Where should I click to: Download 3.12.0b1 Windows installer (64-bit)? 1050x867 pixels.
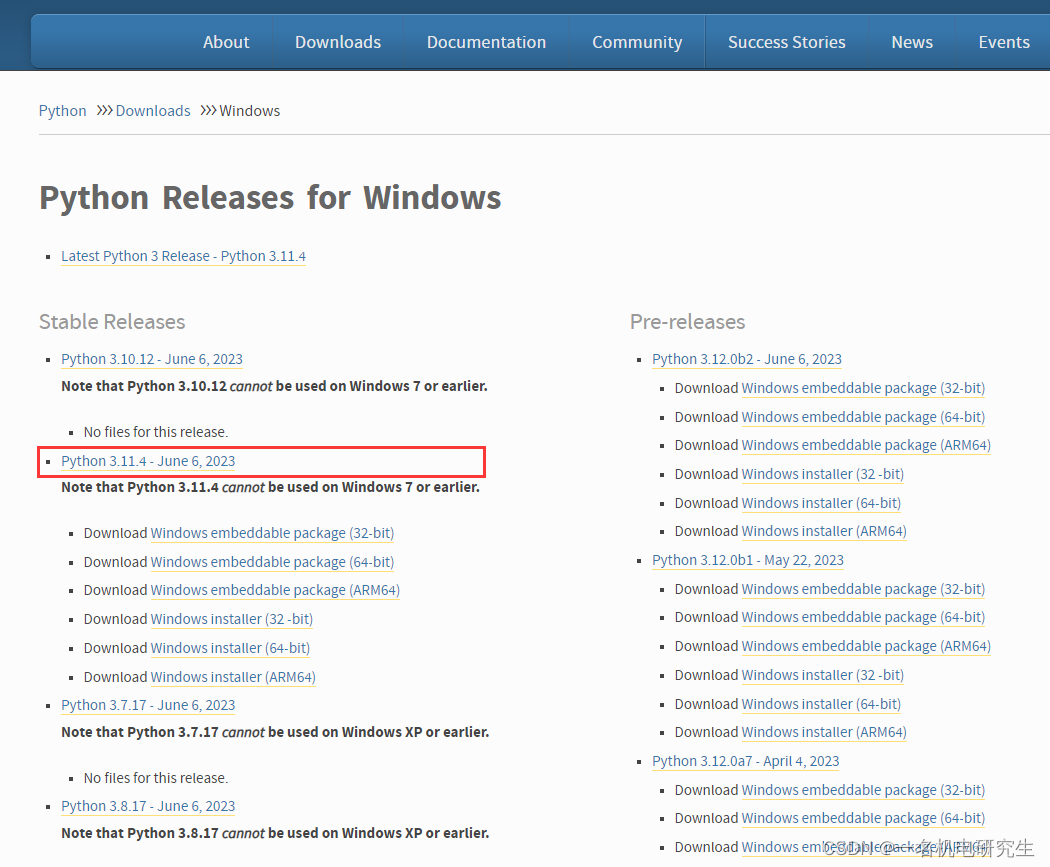pos(821,704)
